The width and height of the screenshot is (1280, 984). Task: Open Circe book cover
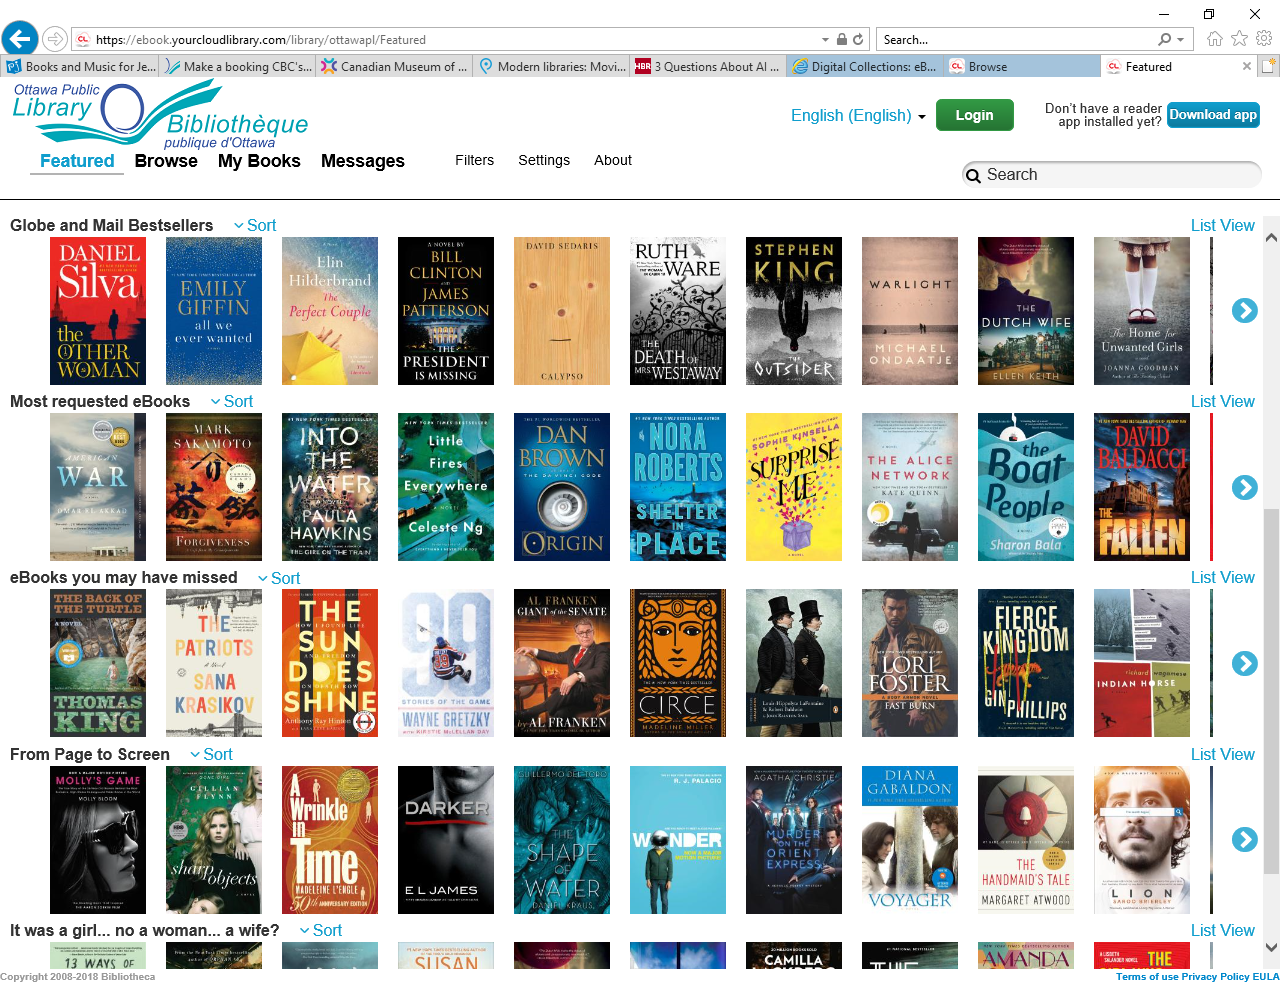[x=678, y=663]
